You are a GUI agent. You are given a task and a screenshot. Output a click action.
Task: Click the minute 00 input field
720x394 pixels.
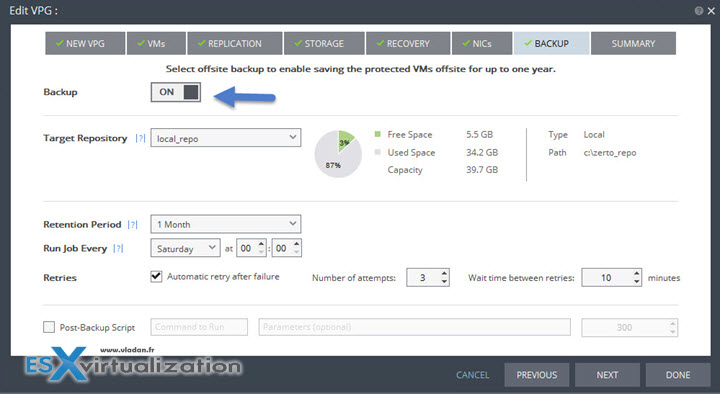(x=287, y=248)
